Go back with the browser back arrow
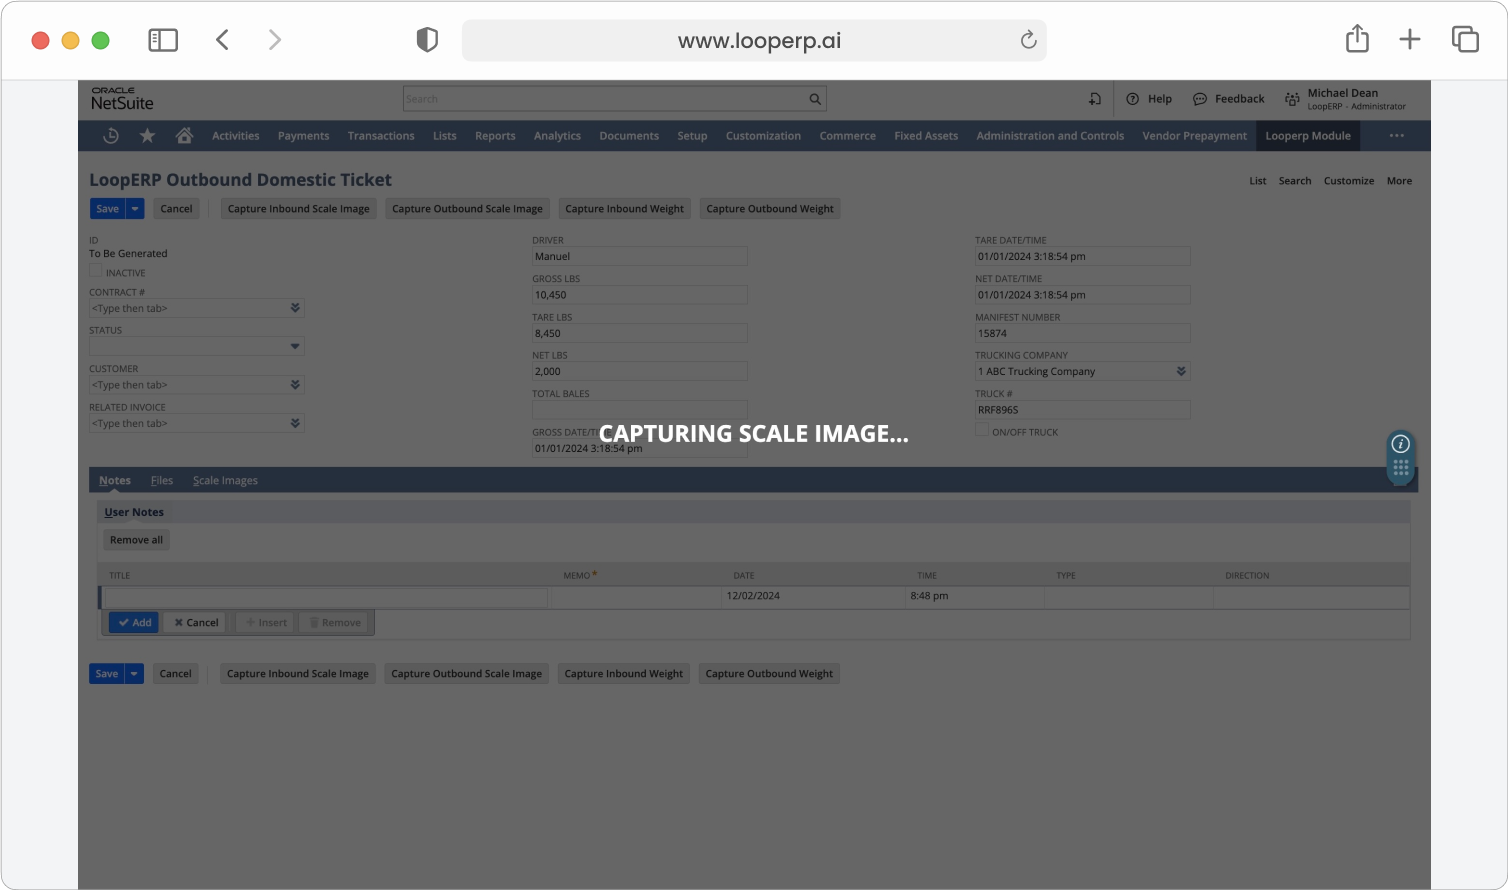1508x890 pixels. point(222,40)
